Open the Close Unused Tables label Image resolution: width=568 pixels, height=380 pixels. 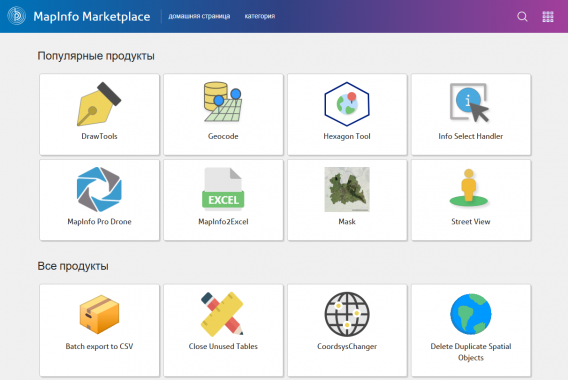[223, 346]
